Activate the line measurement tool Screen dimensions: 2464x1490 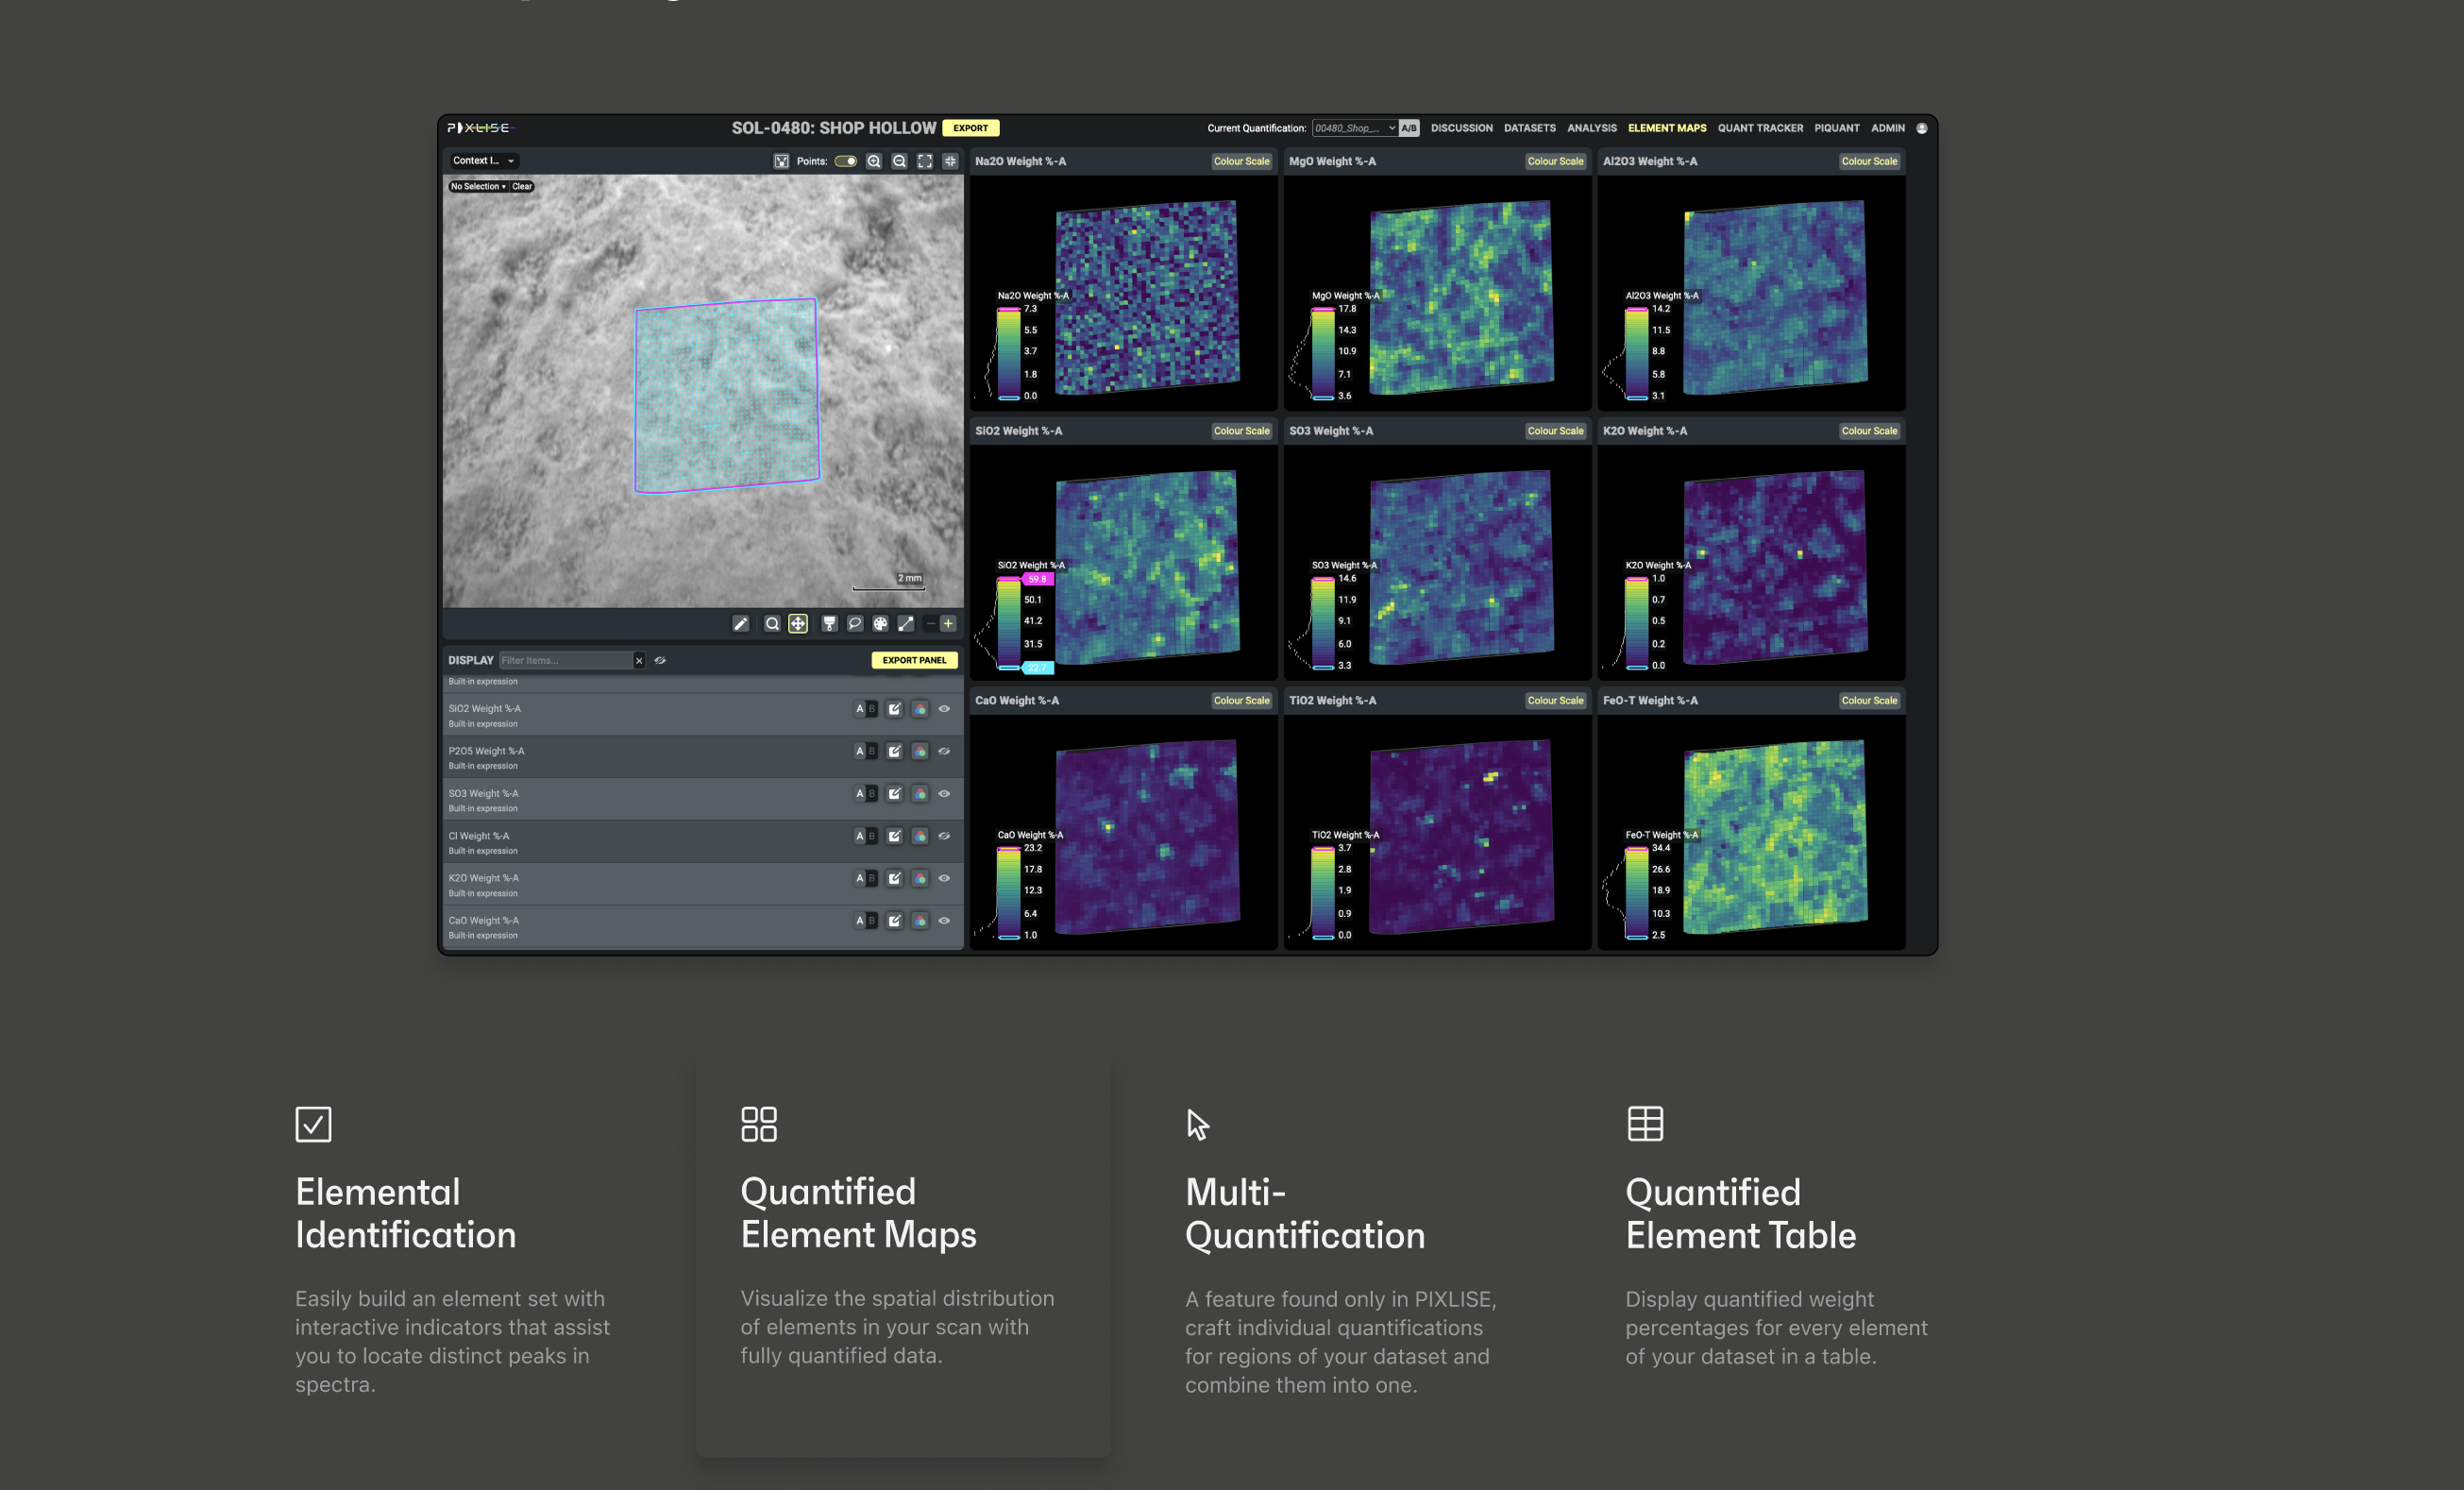pos(906,624)
